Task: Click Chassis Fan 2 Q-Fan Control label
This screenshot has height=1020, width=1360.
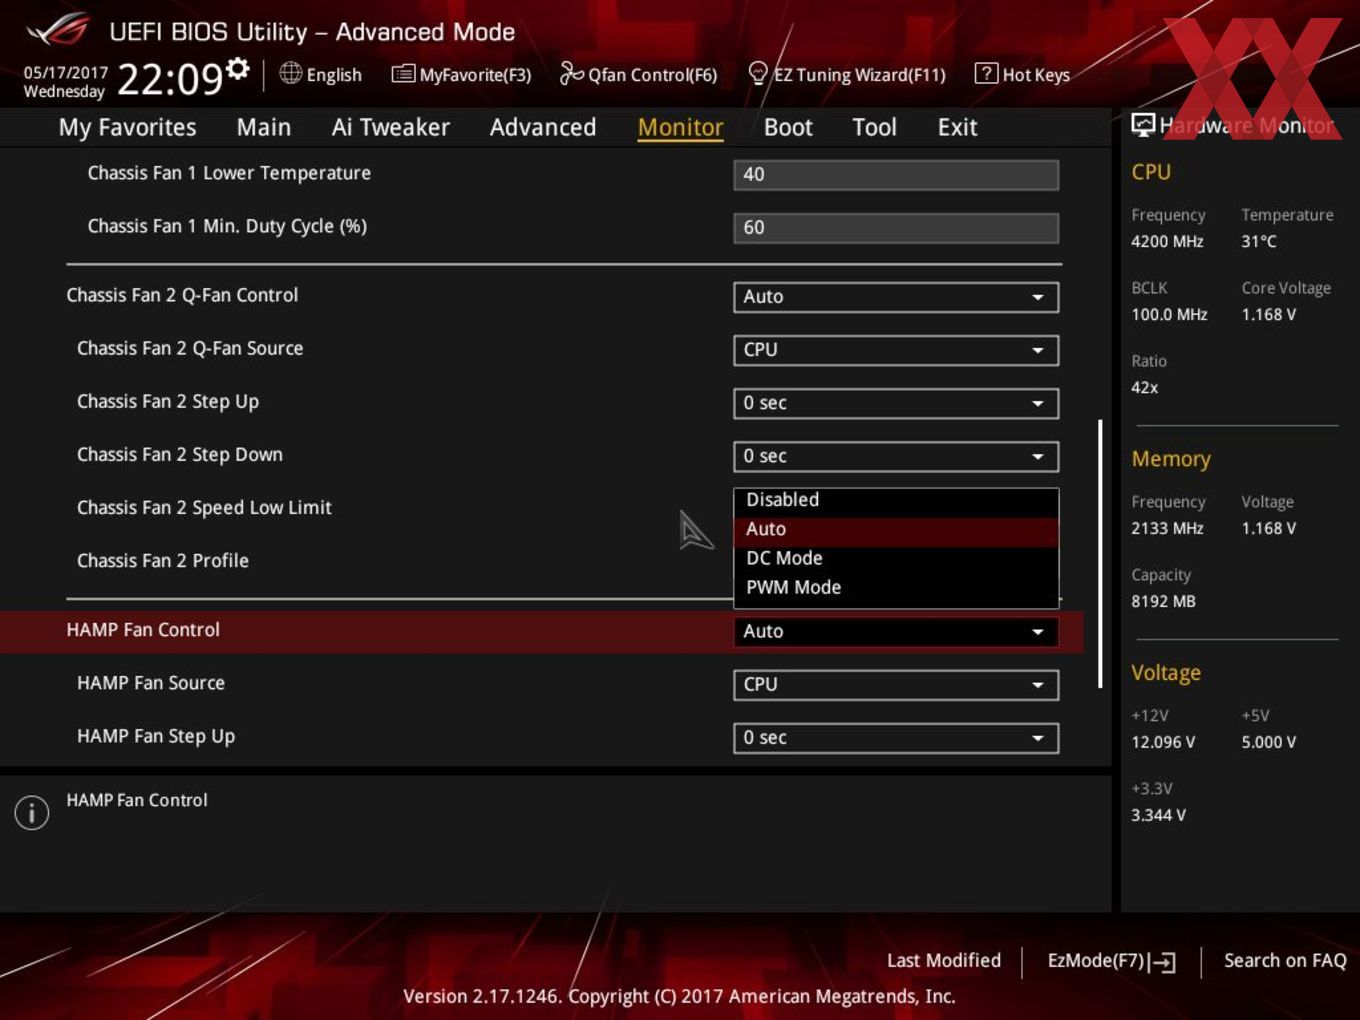Action: (x=182, y=295)
